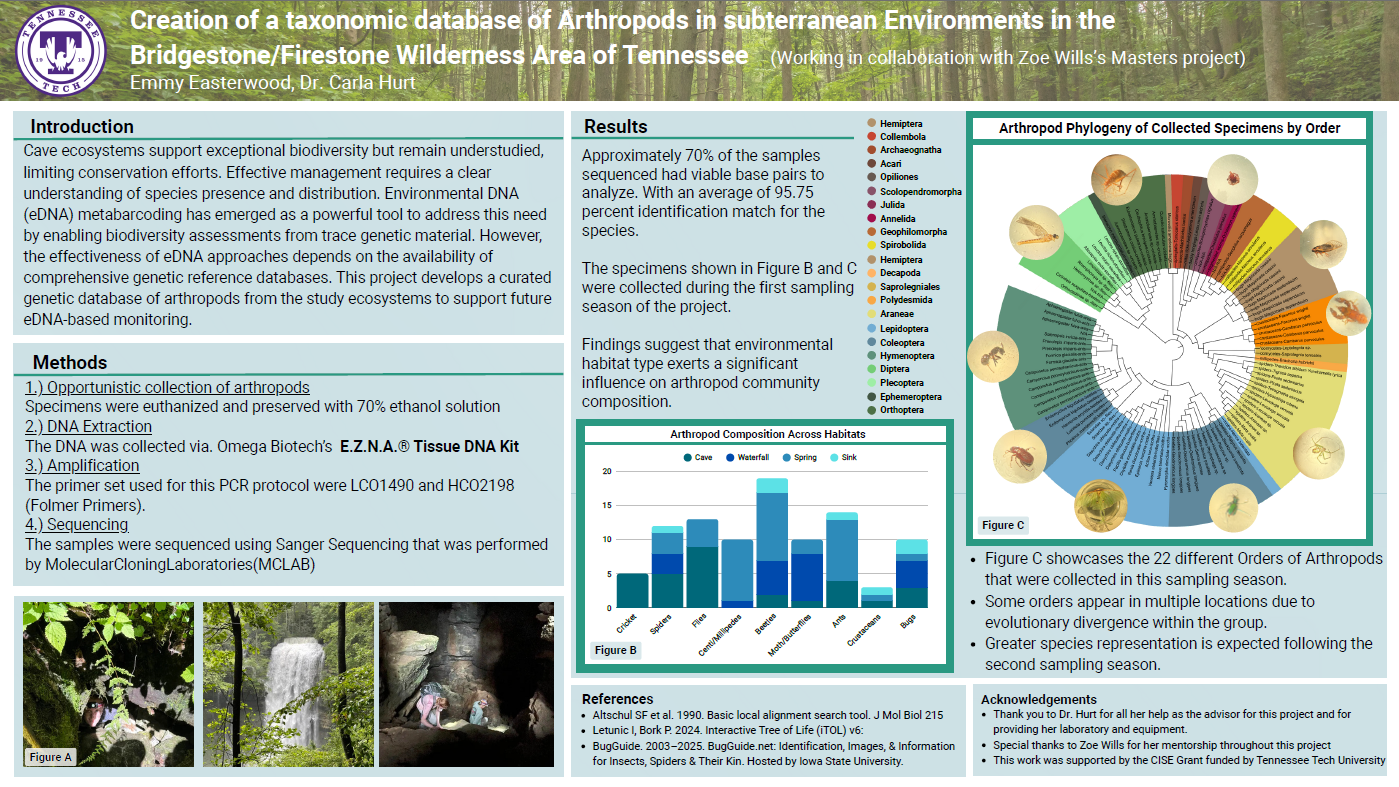Click the Cave legend marker in chart
1399x787 pixels.
point(688,457)
